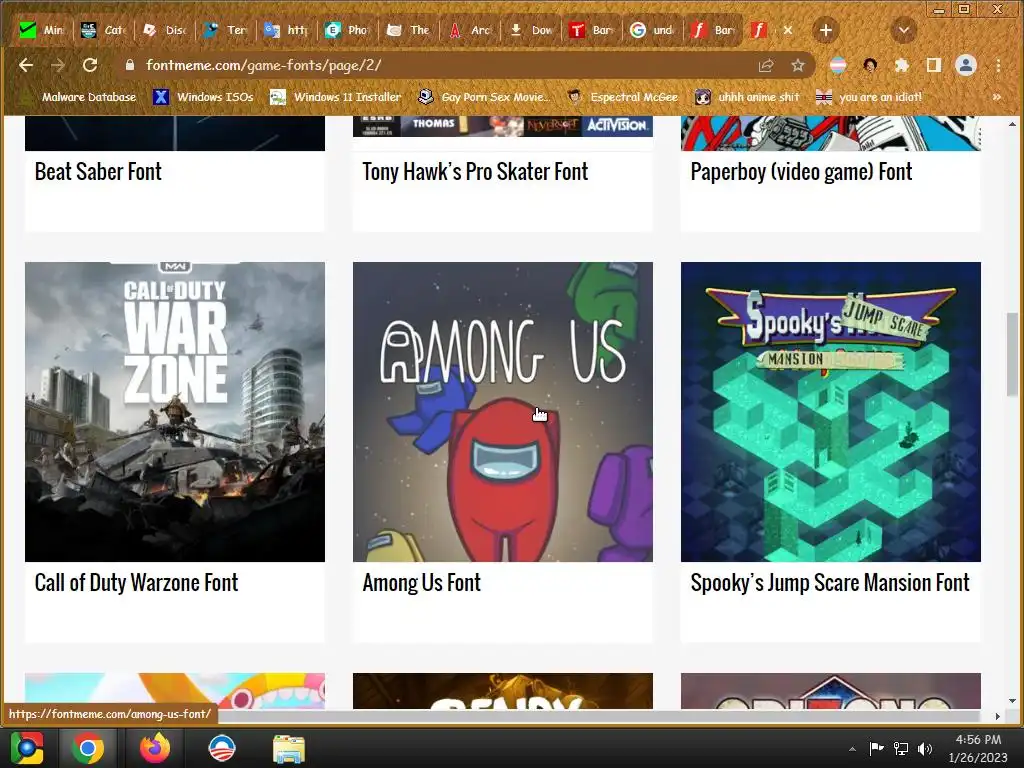Screen dimensions: 1024x768
Task: Open a new browser tab
Action: coord(825,30)
